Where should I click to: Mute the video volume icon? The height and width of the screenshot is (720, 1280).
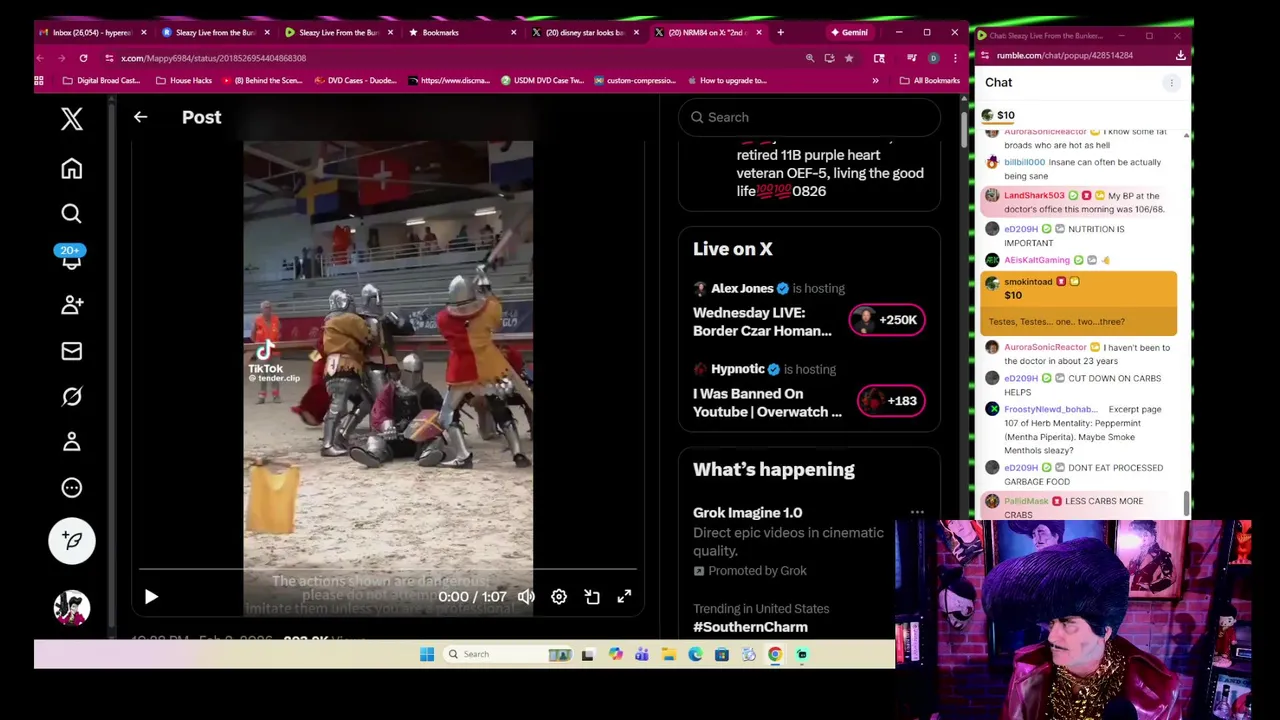526,597
